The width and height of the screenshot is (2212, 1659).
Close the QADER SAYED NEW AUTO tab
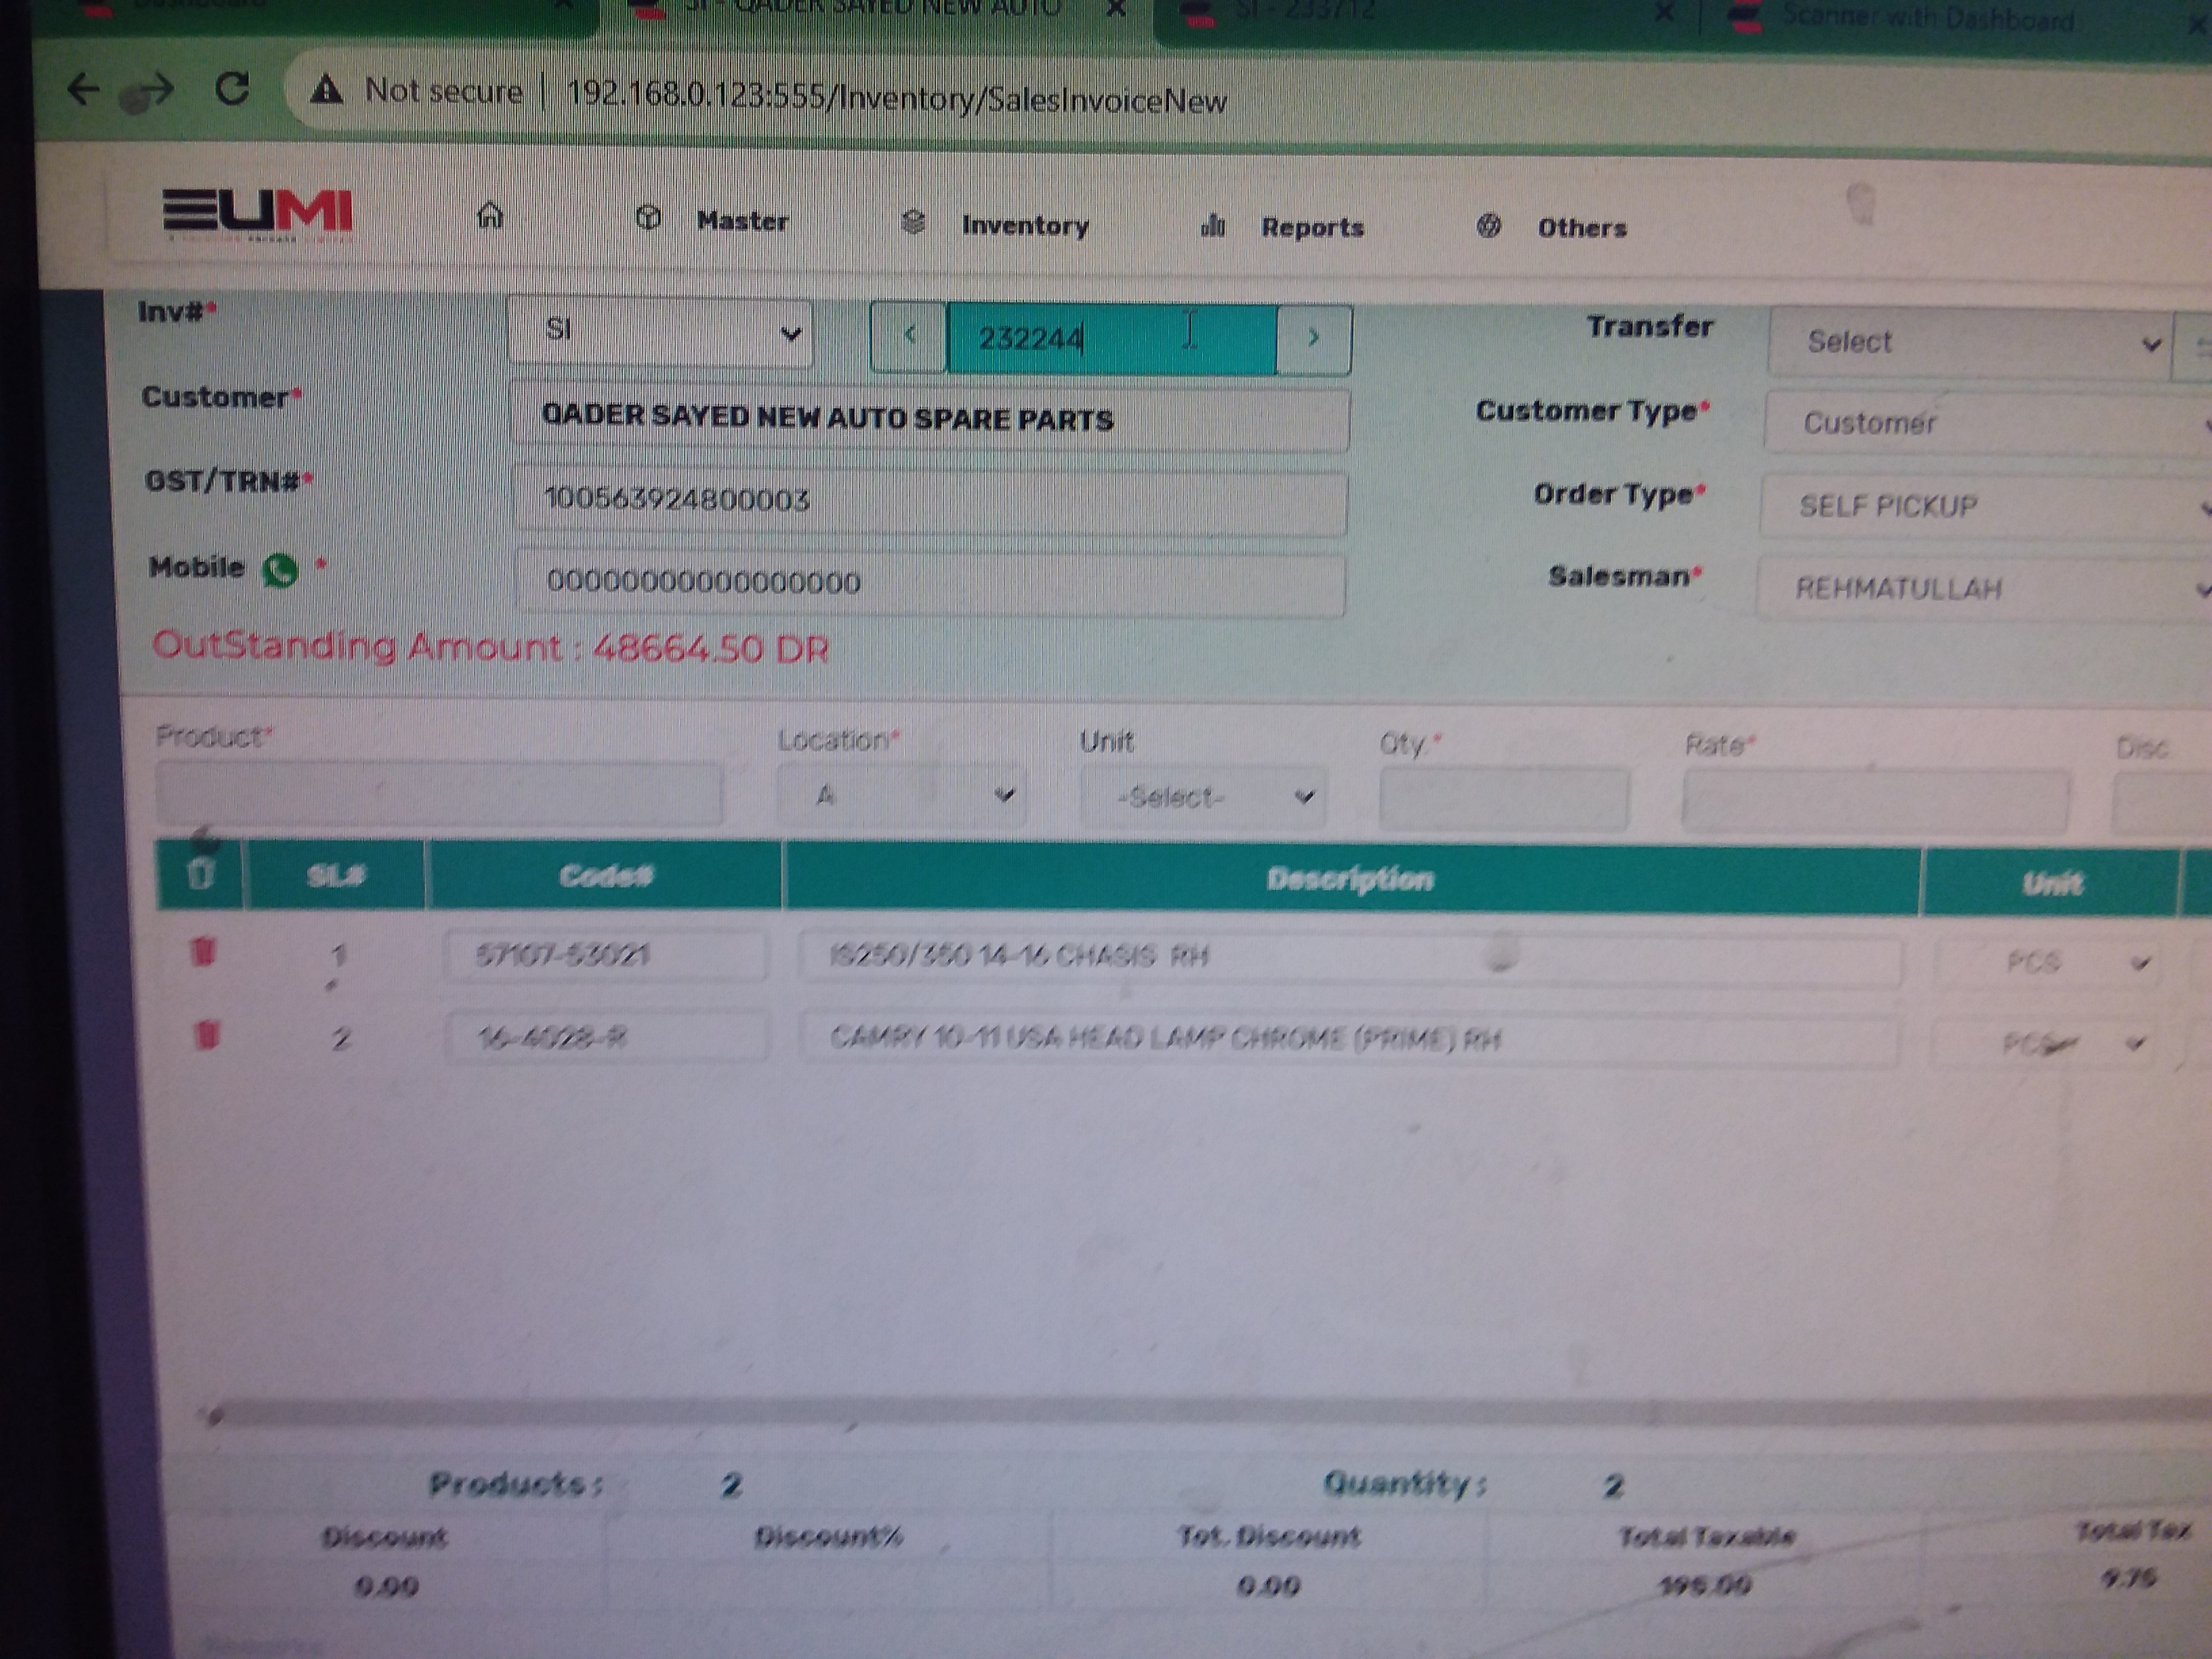click(x=1117, y=10)
